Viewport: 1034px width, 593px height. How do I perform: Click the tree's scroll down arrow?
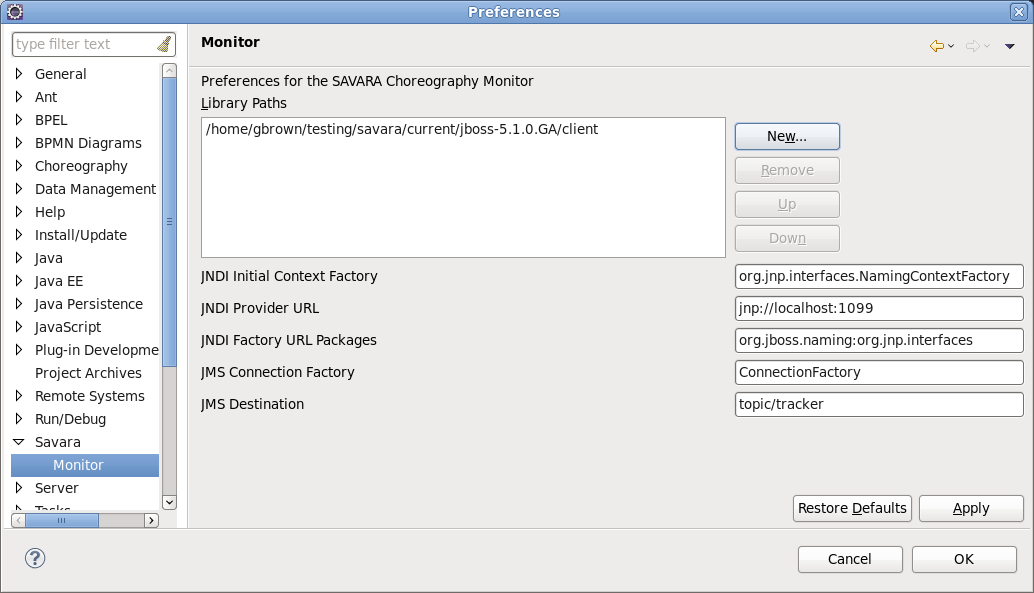pyautogui.click(x=169, y=502)
